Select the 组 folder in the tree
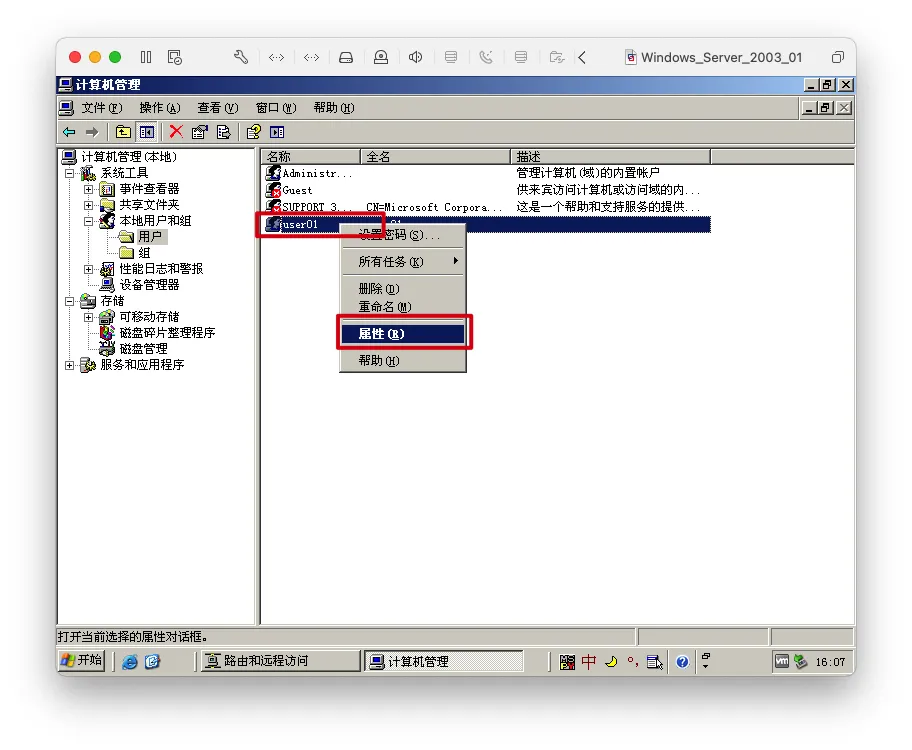This screenshot has width=912, height=750. (144, 253)
